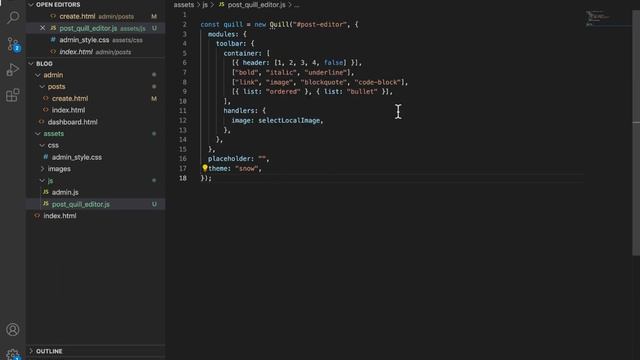The image size is (640, 360).
Task: Click the "#post-editor" string in code
Action: point(319,24)
